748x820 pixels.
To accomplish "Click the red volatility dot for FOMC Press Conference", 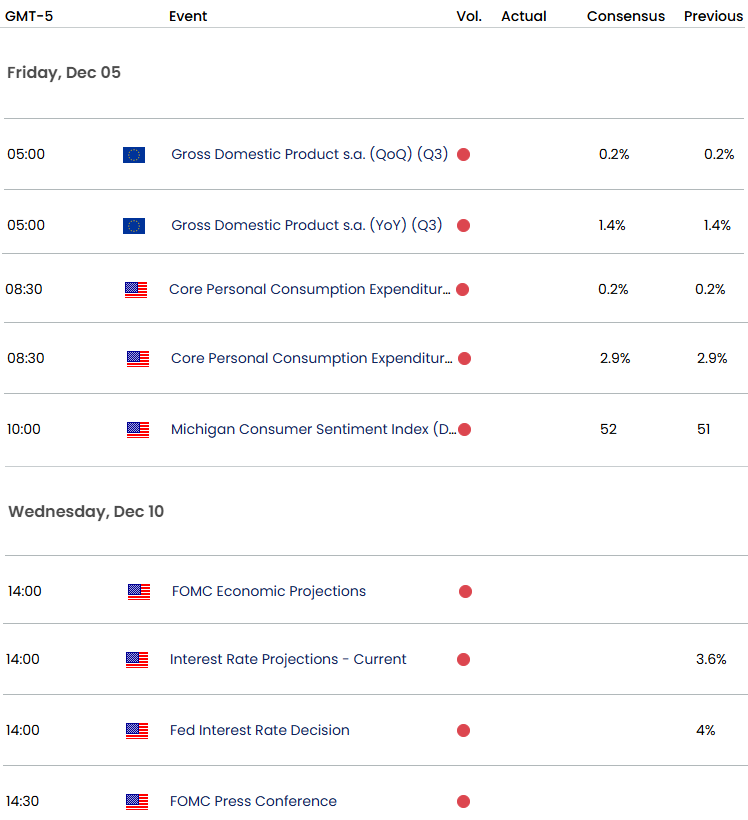I will pos(464,802).
